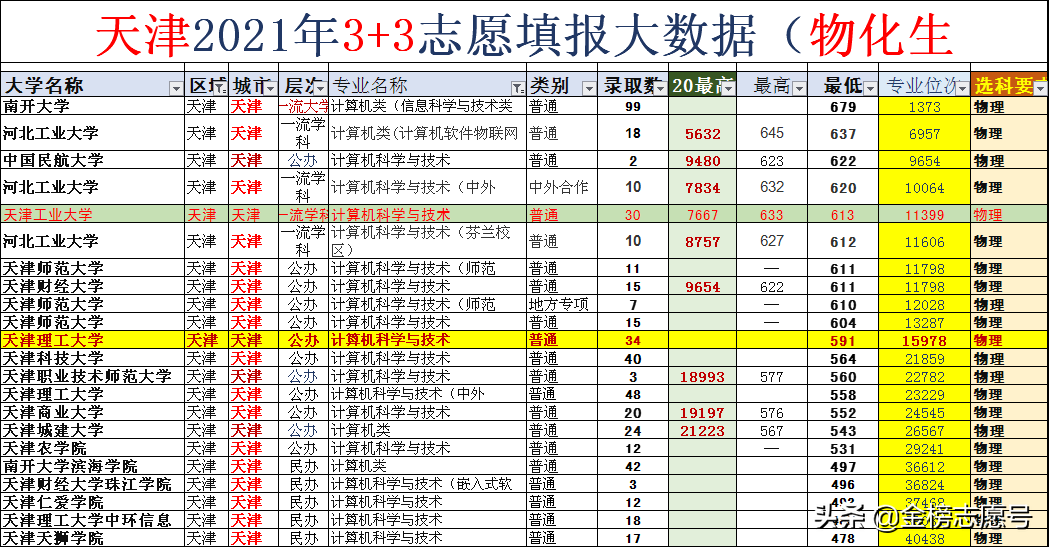Select the 天津农学院 cell

coord(92,449)
